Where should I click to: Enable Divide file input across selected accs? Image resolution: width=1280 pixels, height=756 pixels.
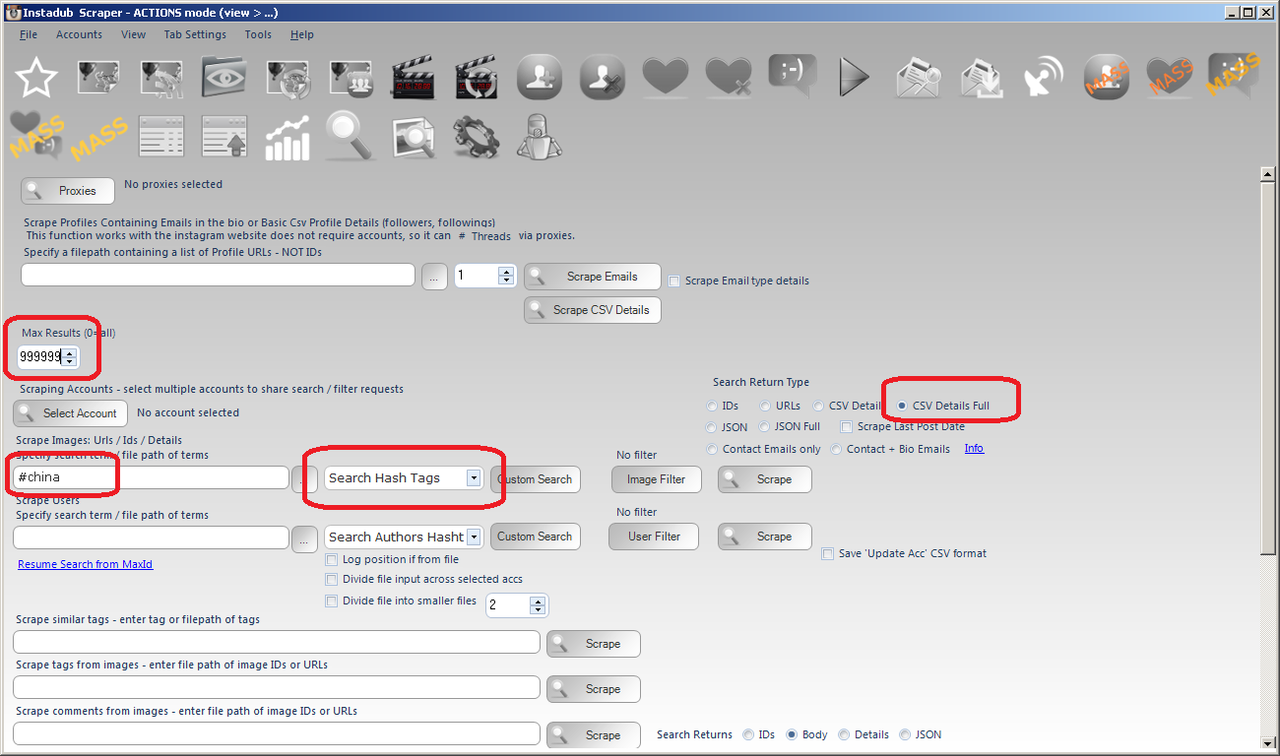point(332,579)
